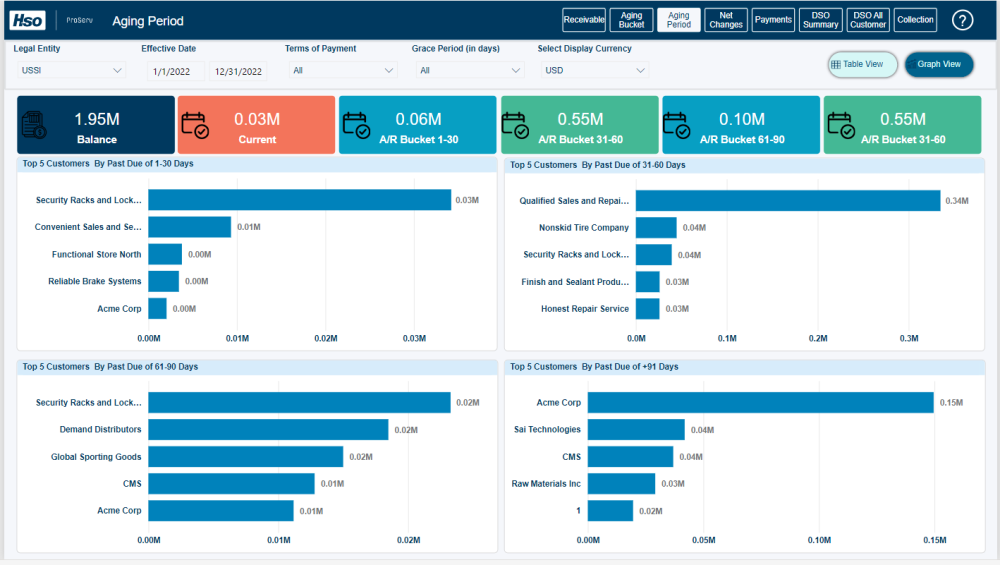The image size is (1000, 565).
Task: Click the 'Demand Distributors' label
Action: 100,429
